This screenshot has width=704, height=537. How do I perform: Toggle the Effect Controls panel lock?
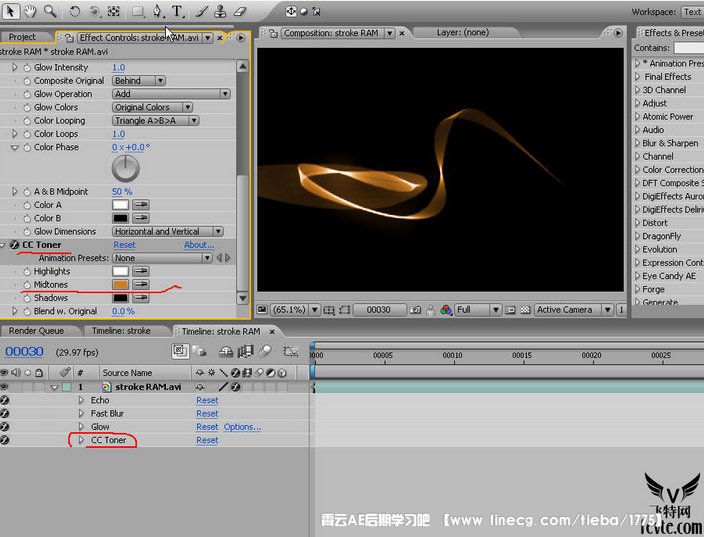click(x=69, y=38)
